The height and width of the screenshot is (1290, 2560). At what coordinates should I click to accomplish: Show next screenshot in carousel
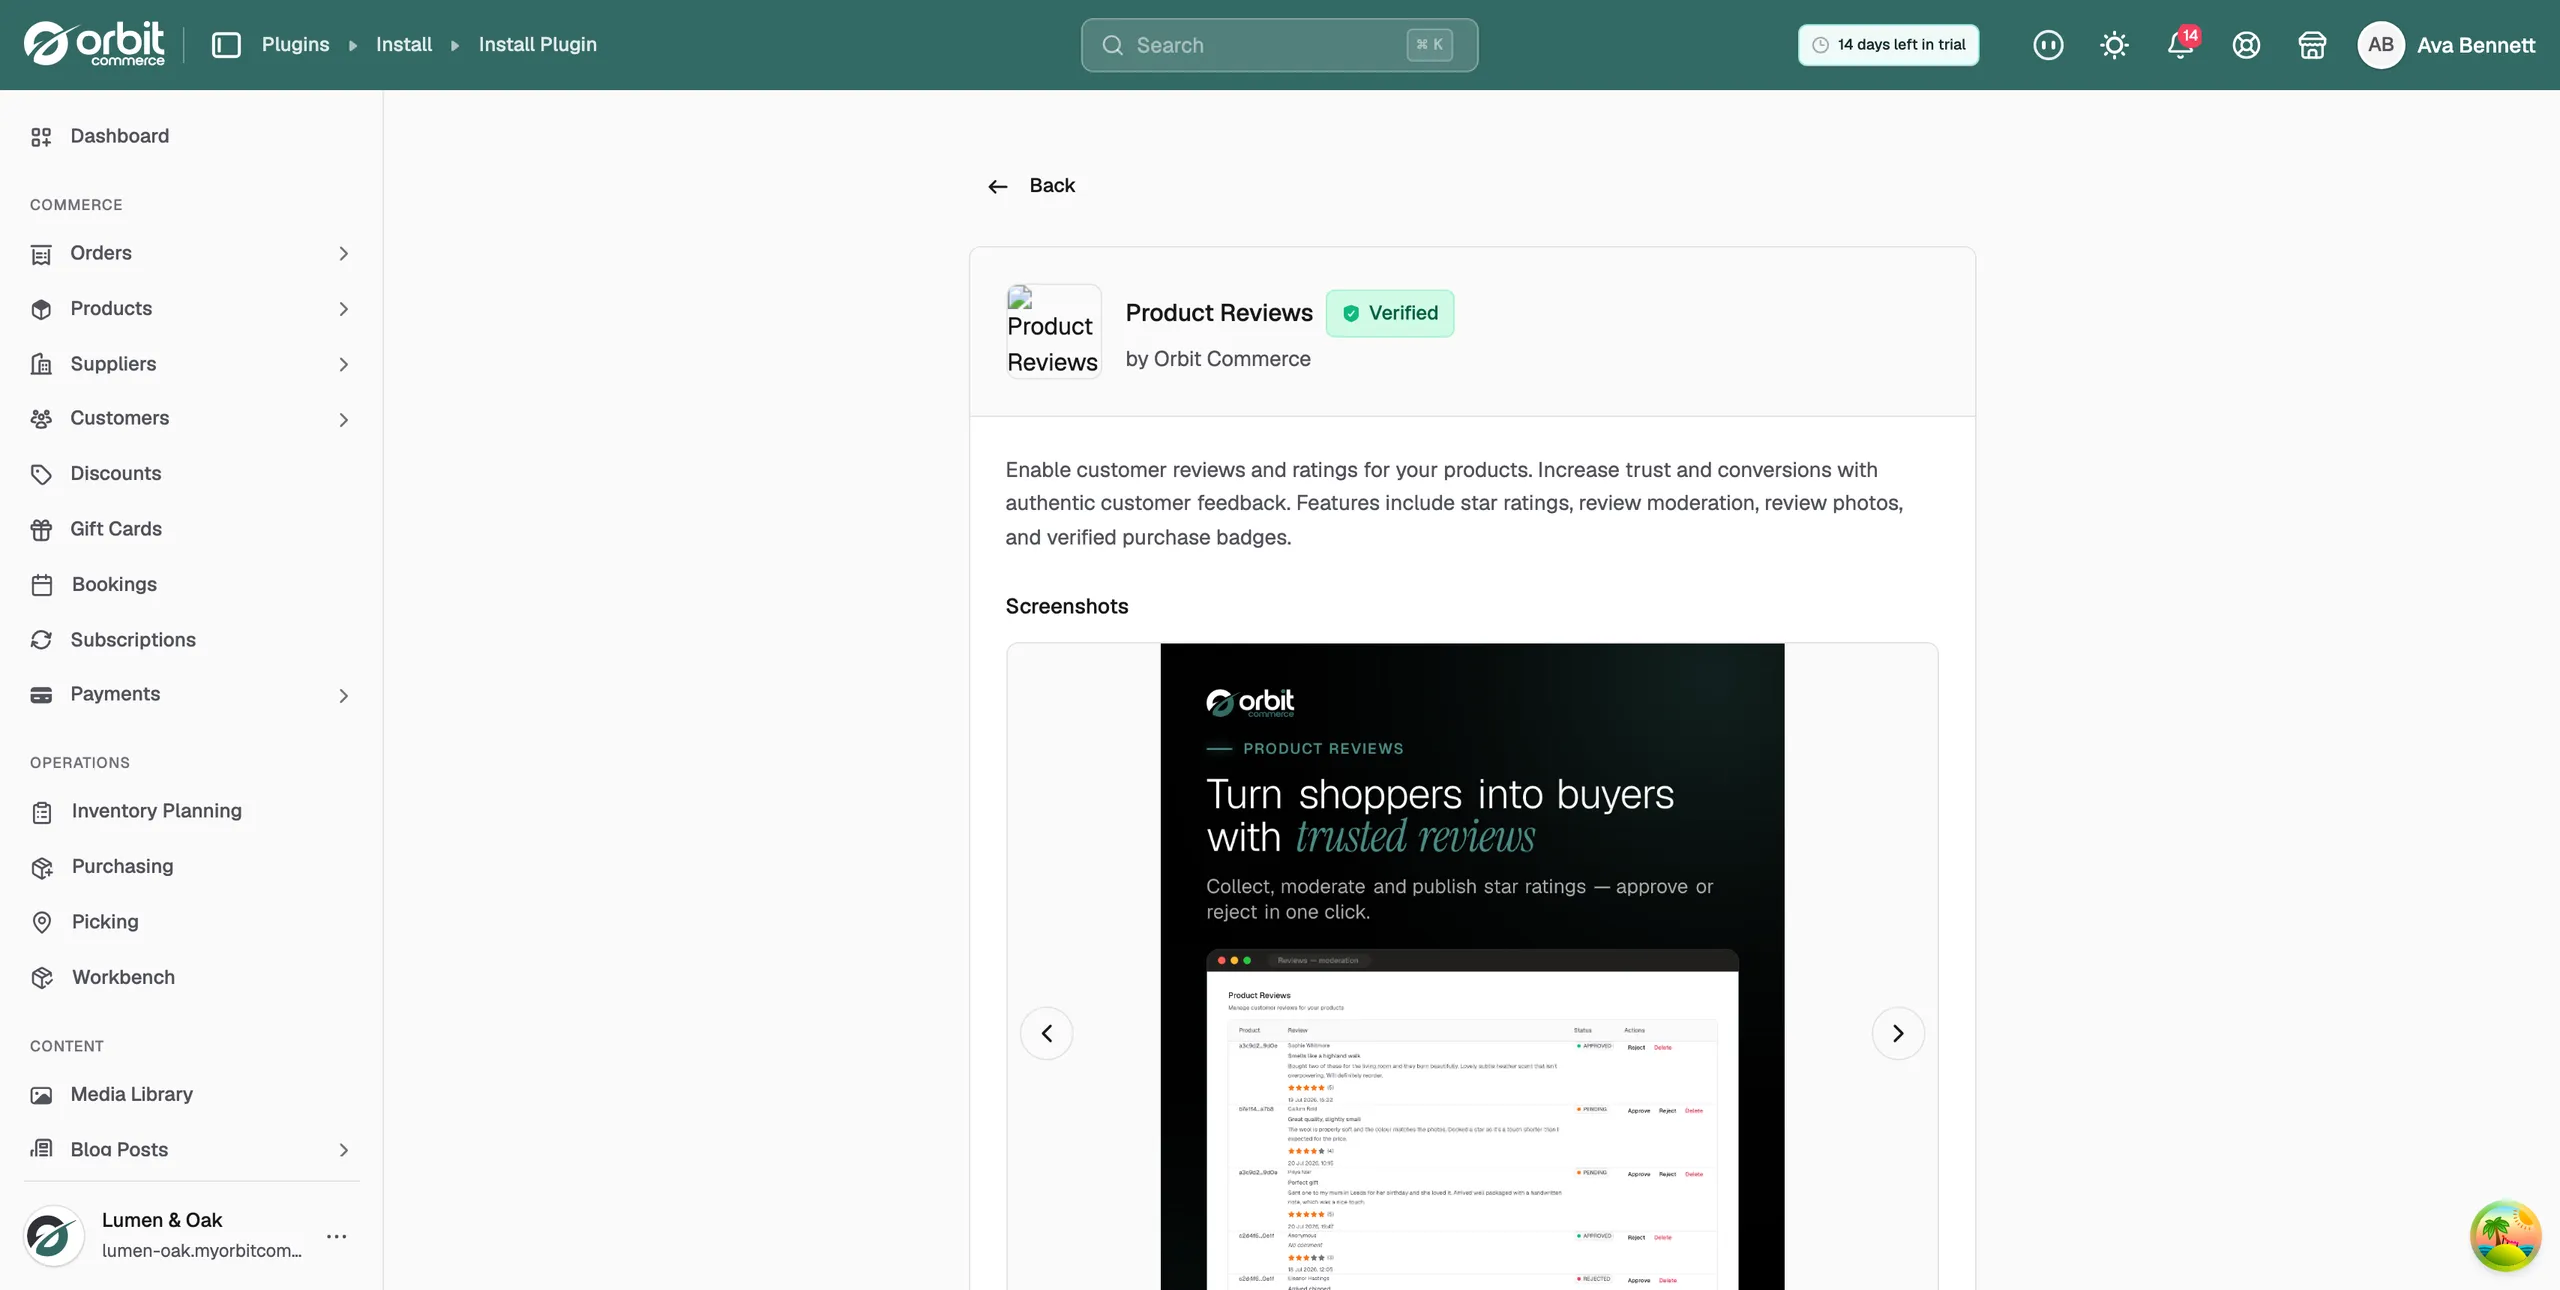1898,1033
